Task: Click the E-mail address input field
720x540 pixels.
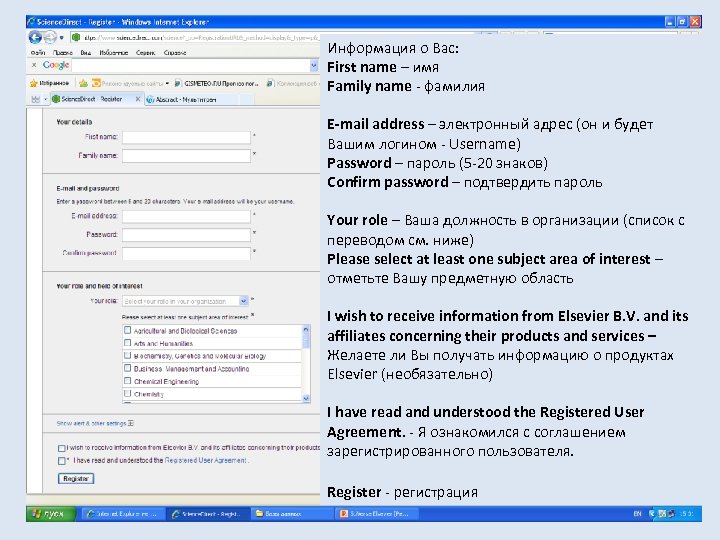Action: (x=186, y=216)
